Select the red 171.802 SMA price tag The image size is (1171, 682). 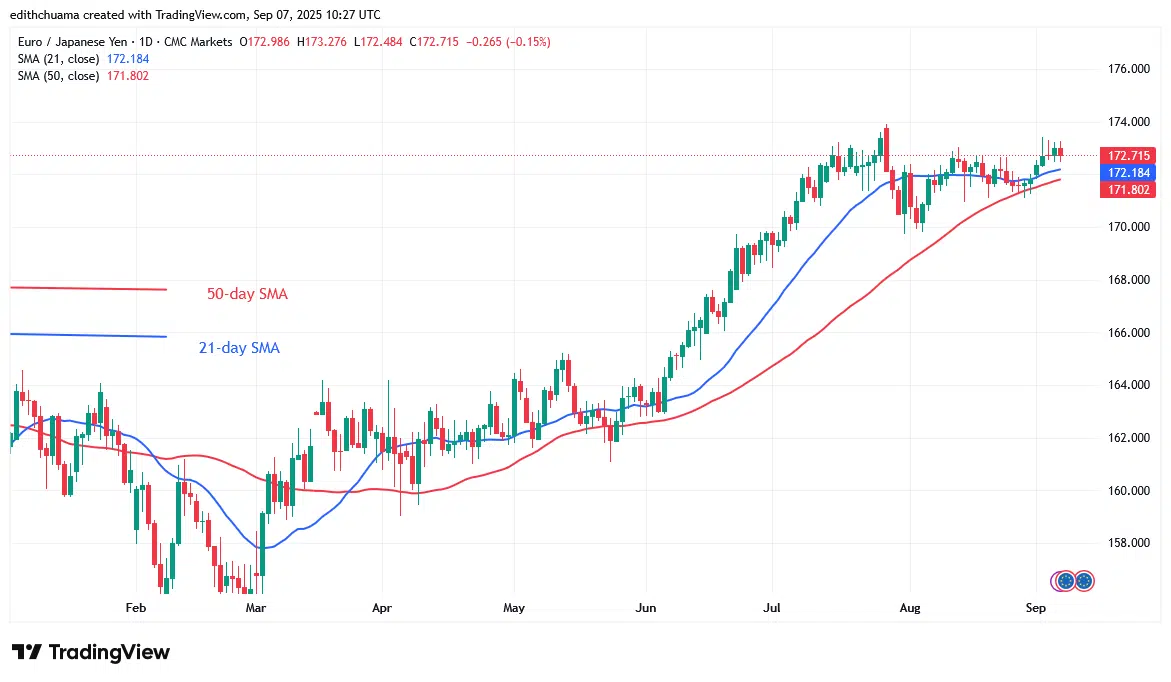[x=1128, y=190]
